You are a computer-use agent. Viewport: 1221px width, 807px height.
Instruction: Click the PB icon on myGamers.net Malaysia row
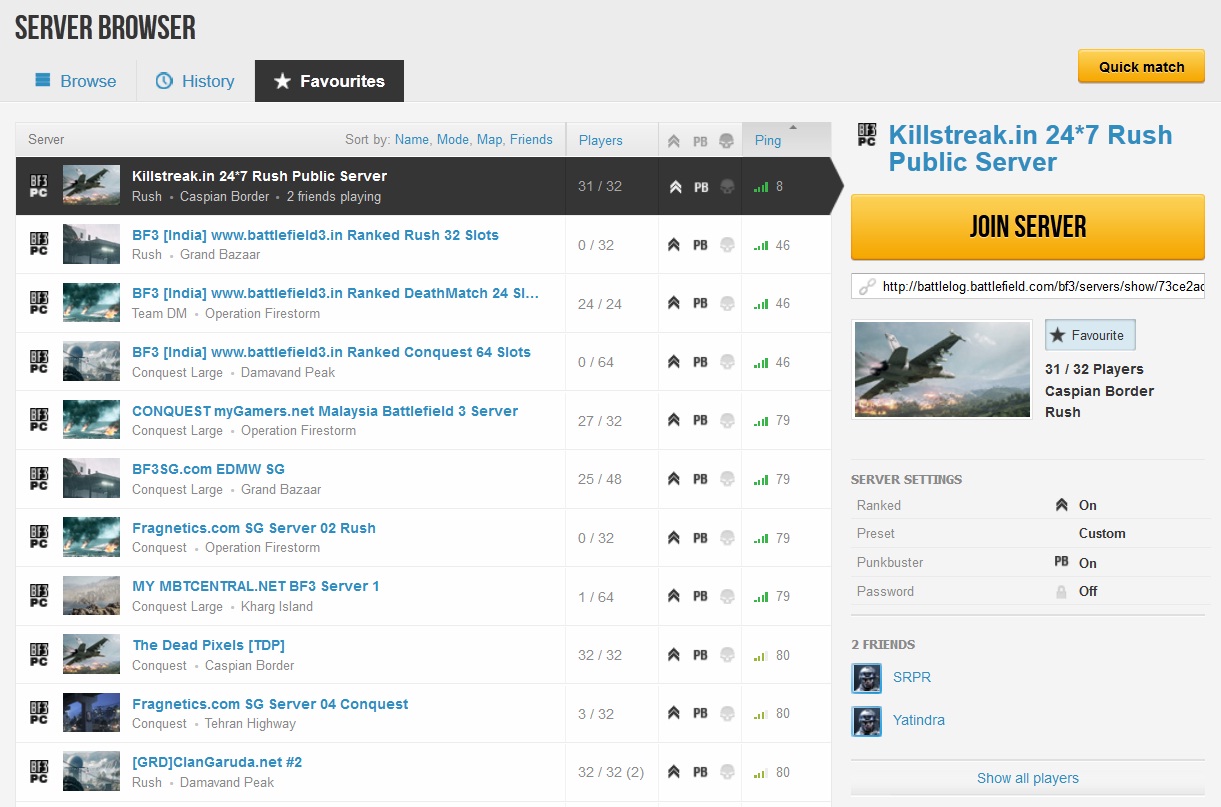700,421
